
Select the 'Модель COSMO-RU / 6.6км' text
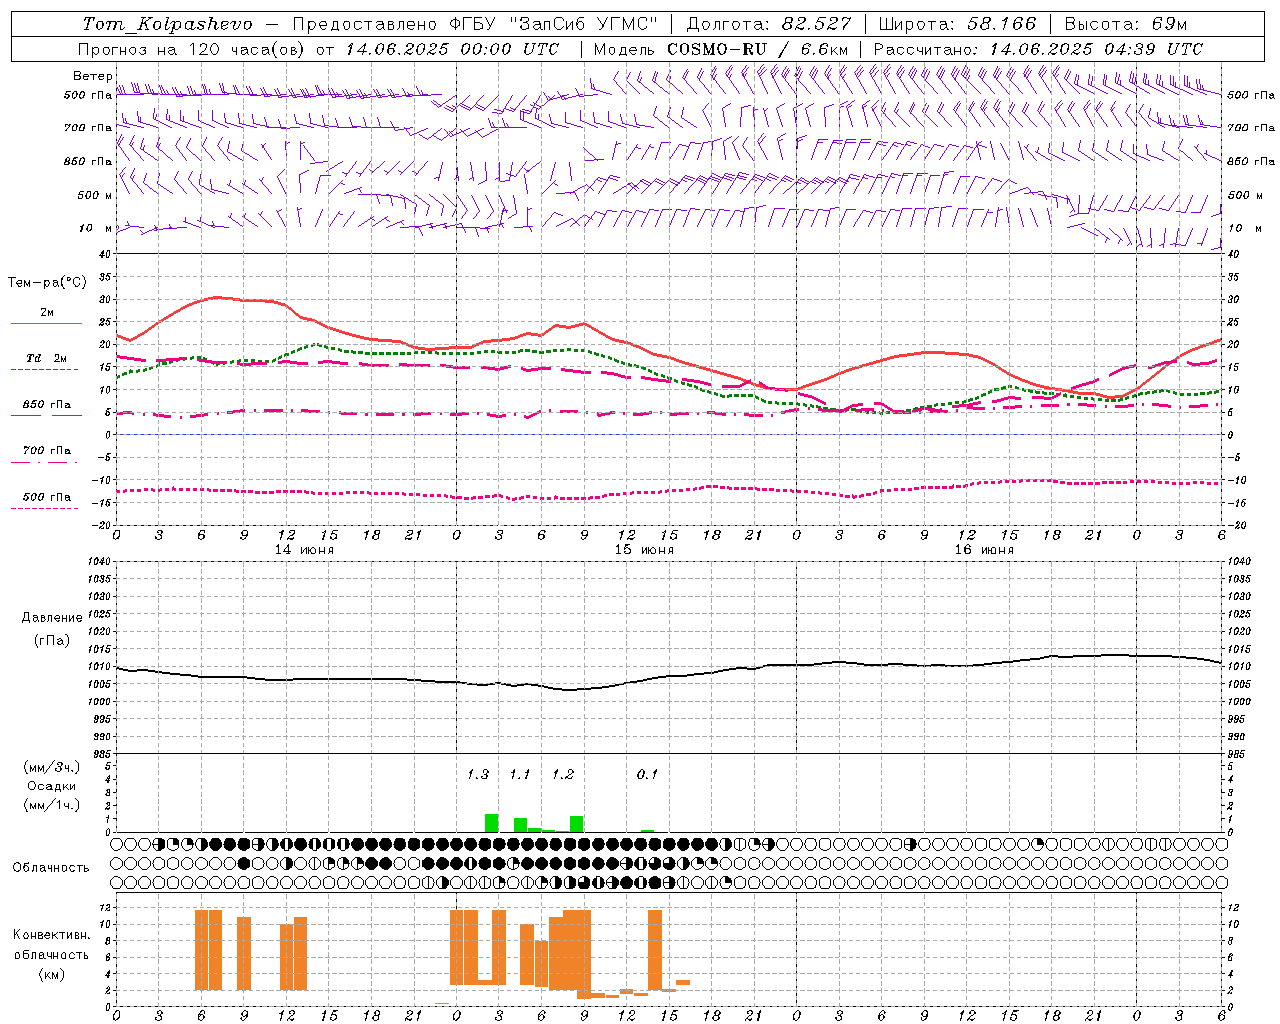click(721, 49)
